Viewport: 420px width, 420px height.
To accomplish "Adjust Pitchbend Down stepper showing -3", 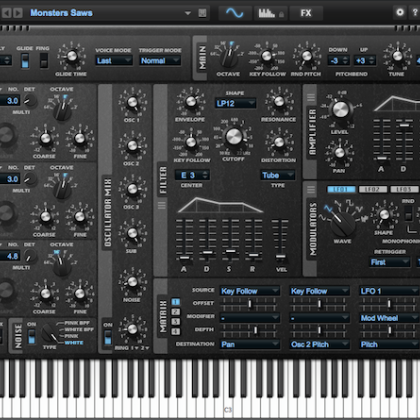I will (x=338, y=61).
